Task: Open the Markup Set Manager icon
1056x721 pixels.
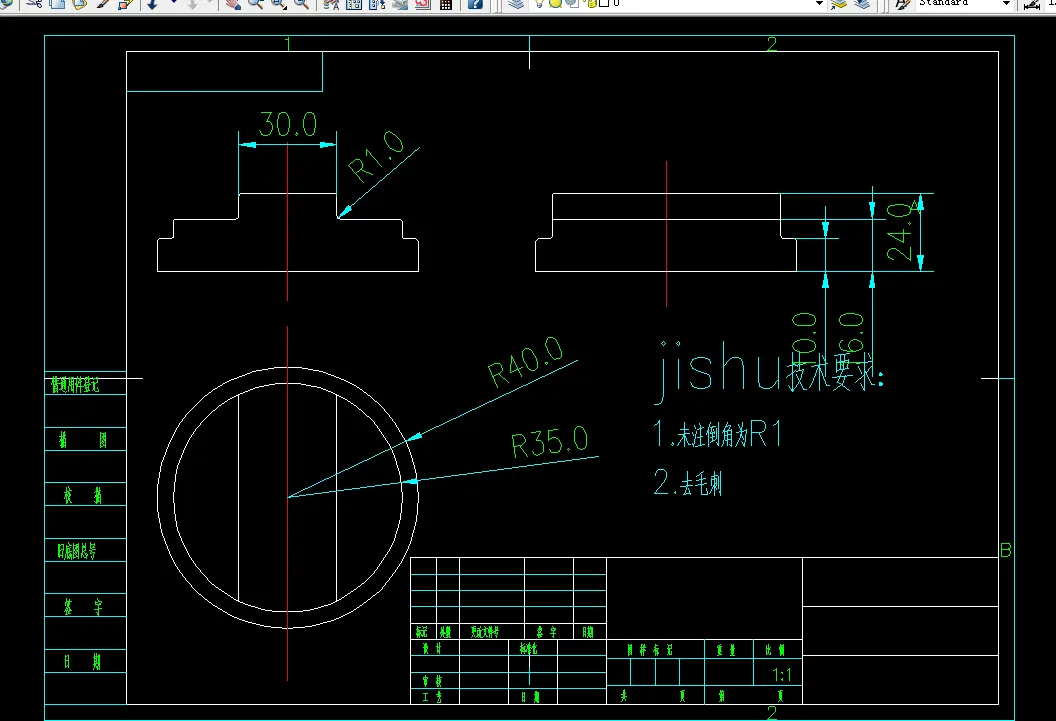Action: 423,3
